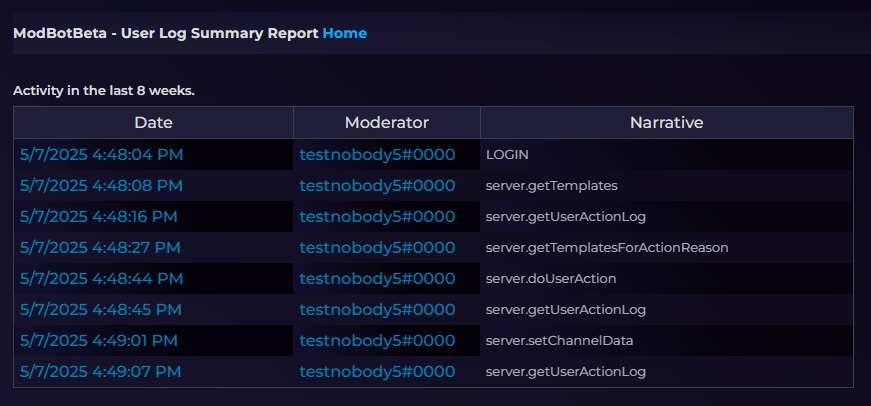Select the moderator link in the server.getTemplates row
The width and height of the screenshot is (871, 406).
tap(377, 186)
